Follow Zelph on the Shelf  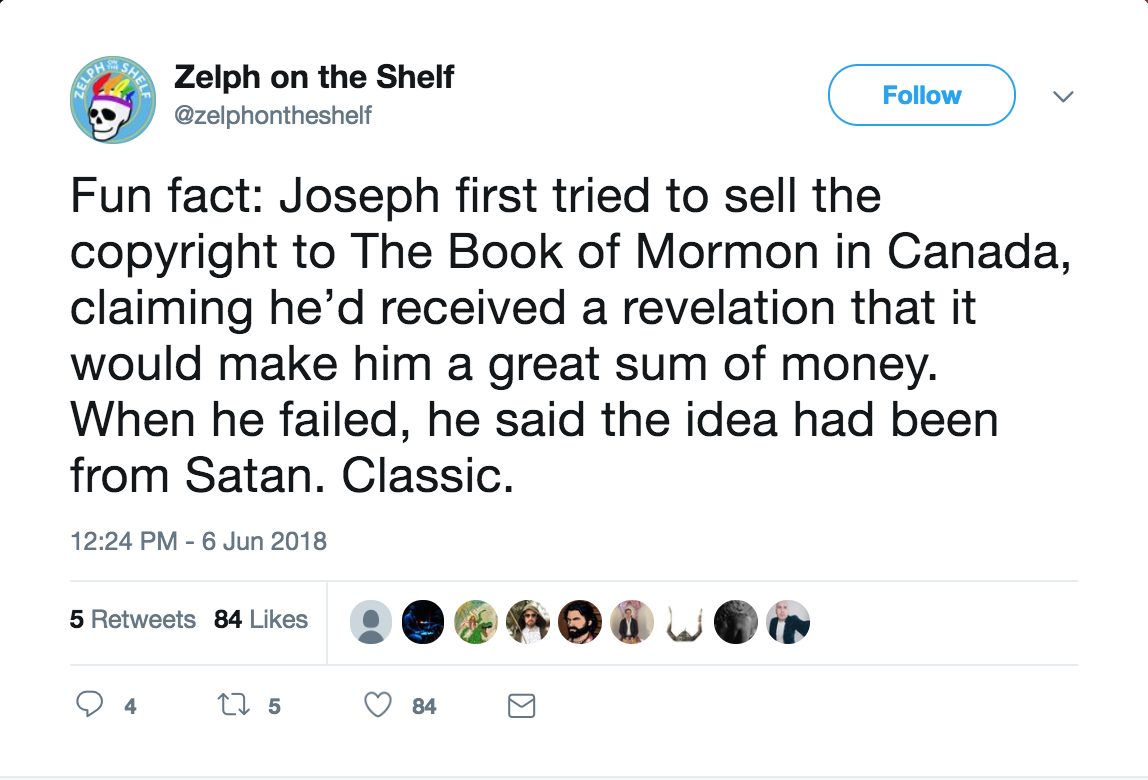tap(921, 95)
